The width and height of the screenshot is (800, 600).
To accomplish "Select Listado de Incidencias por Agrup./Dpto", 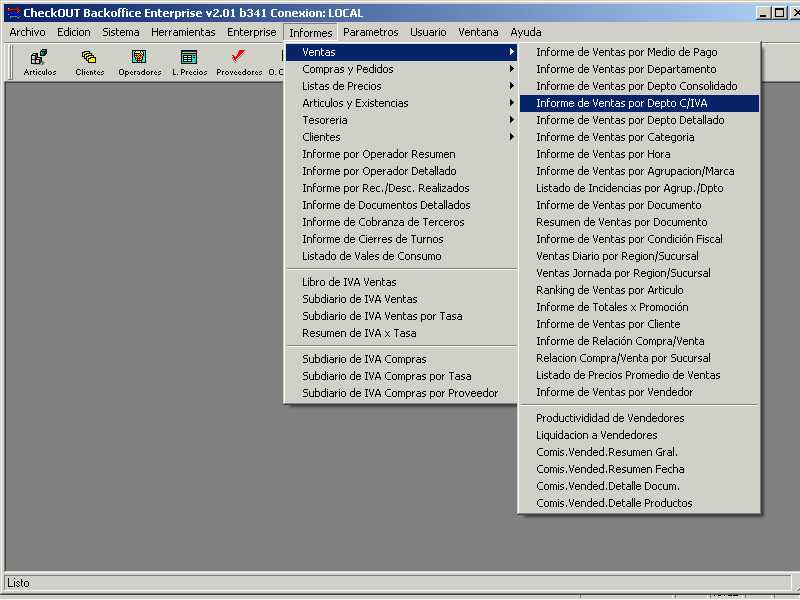I will [639, 188].
